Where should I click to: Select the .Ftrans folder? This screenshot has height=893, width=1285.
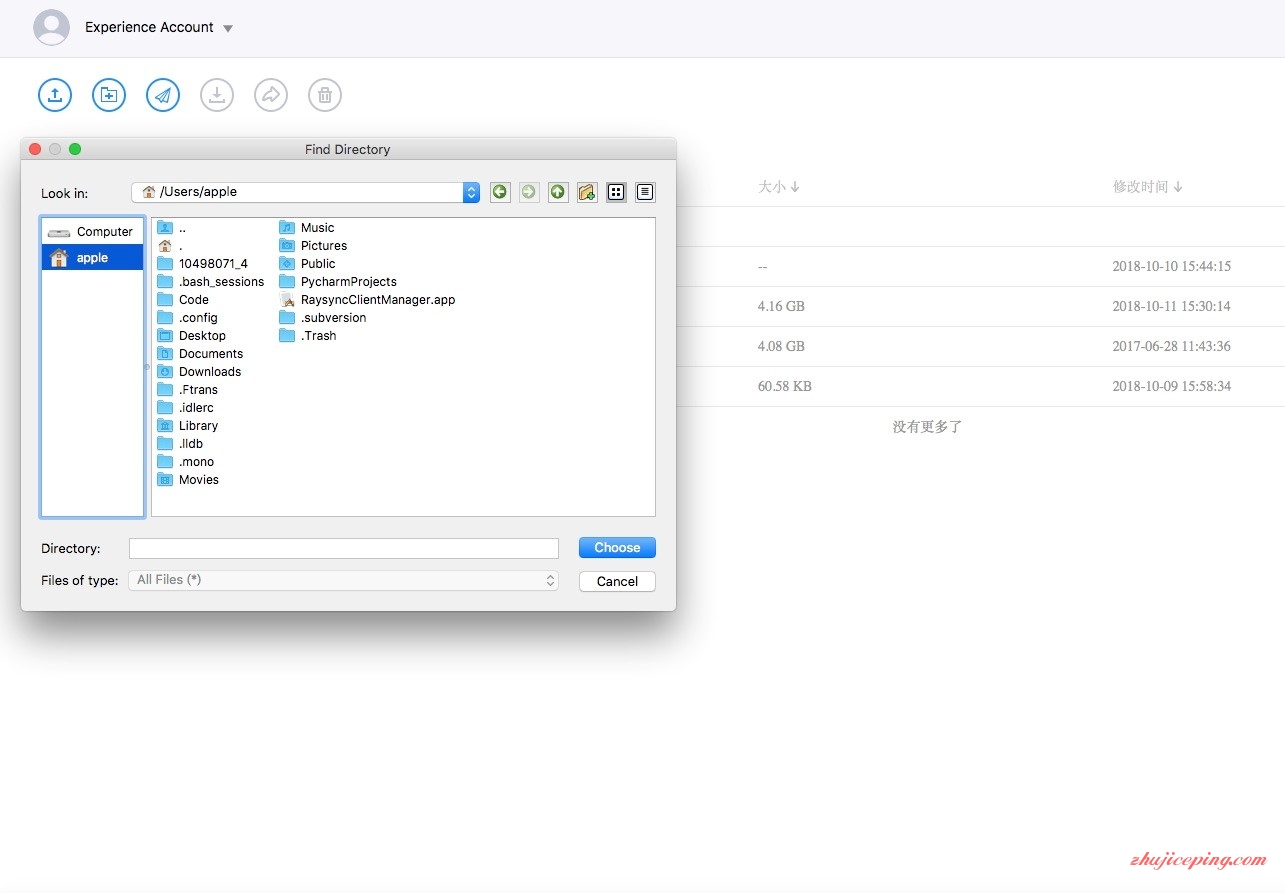(x=187, y=390)
